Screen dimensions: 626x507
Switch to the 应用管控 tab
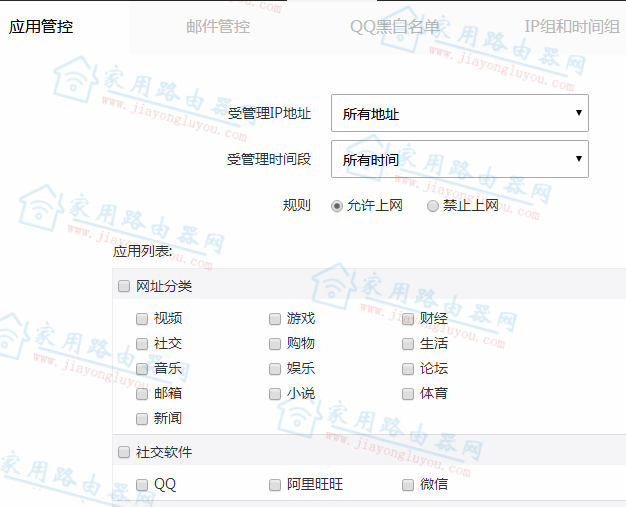[41, 27]
